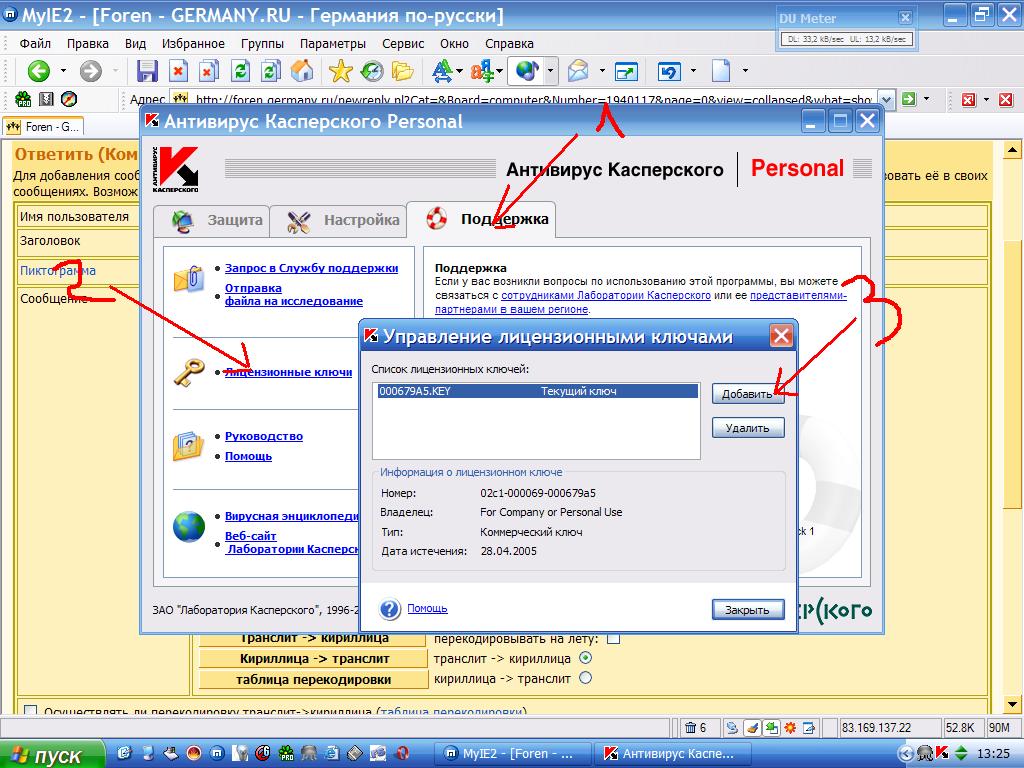Click the 'таблица перекодировки' button

click(314, 679)
